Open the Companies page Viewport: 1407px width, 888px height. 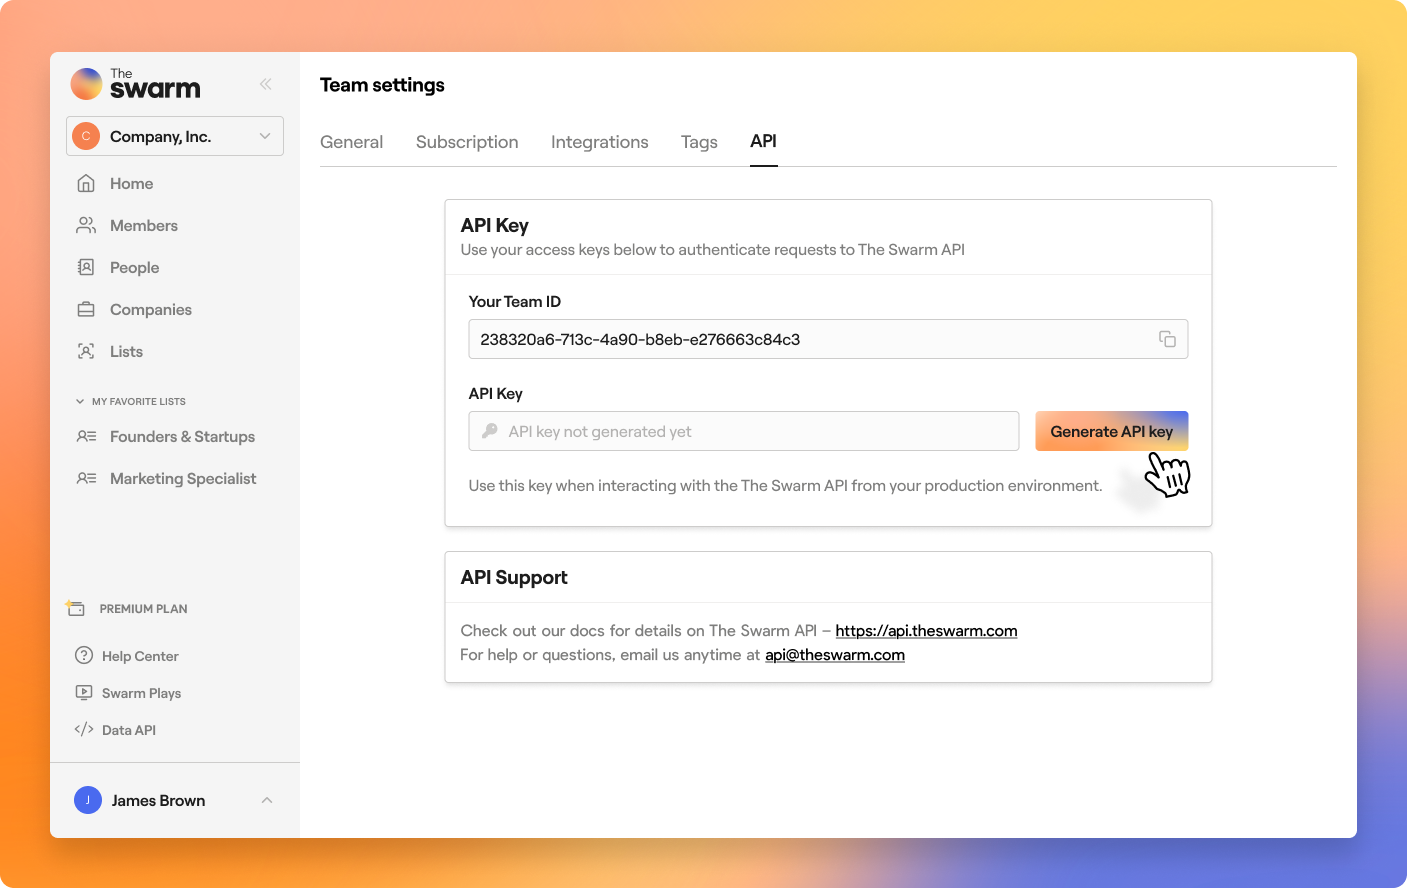tap(151, 310)
